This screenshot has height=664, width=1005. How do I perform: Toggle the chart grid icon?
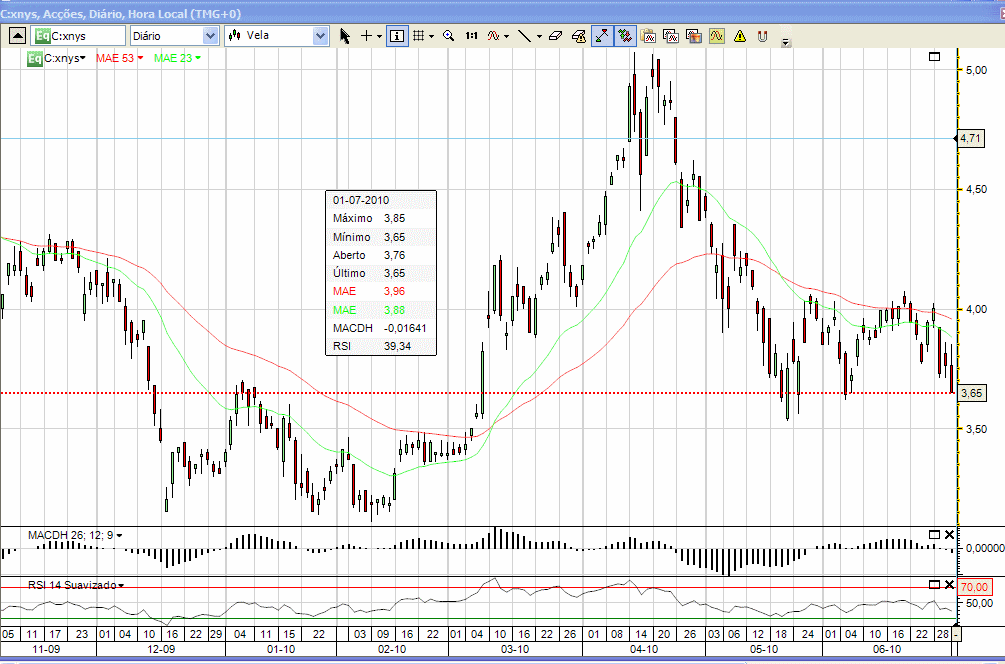pyautogui.click(x=419, y=36)
